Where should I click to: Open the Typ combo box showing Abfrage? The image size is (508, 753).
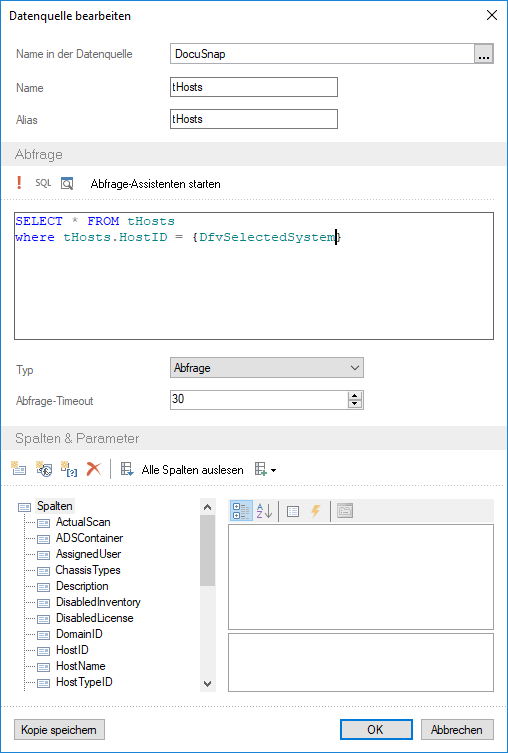(x=266, y=368)
